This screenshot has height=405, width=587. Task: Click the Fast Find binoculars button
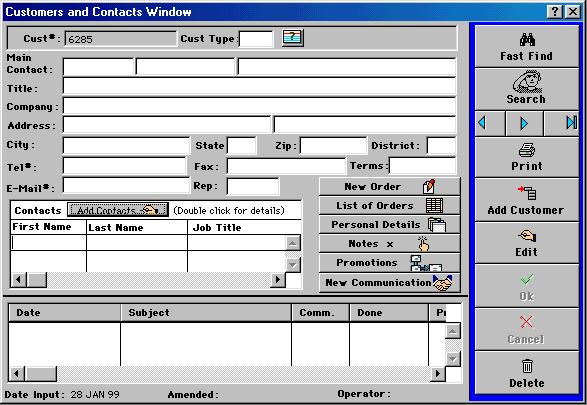point(527,46)
